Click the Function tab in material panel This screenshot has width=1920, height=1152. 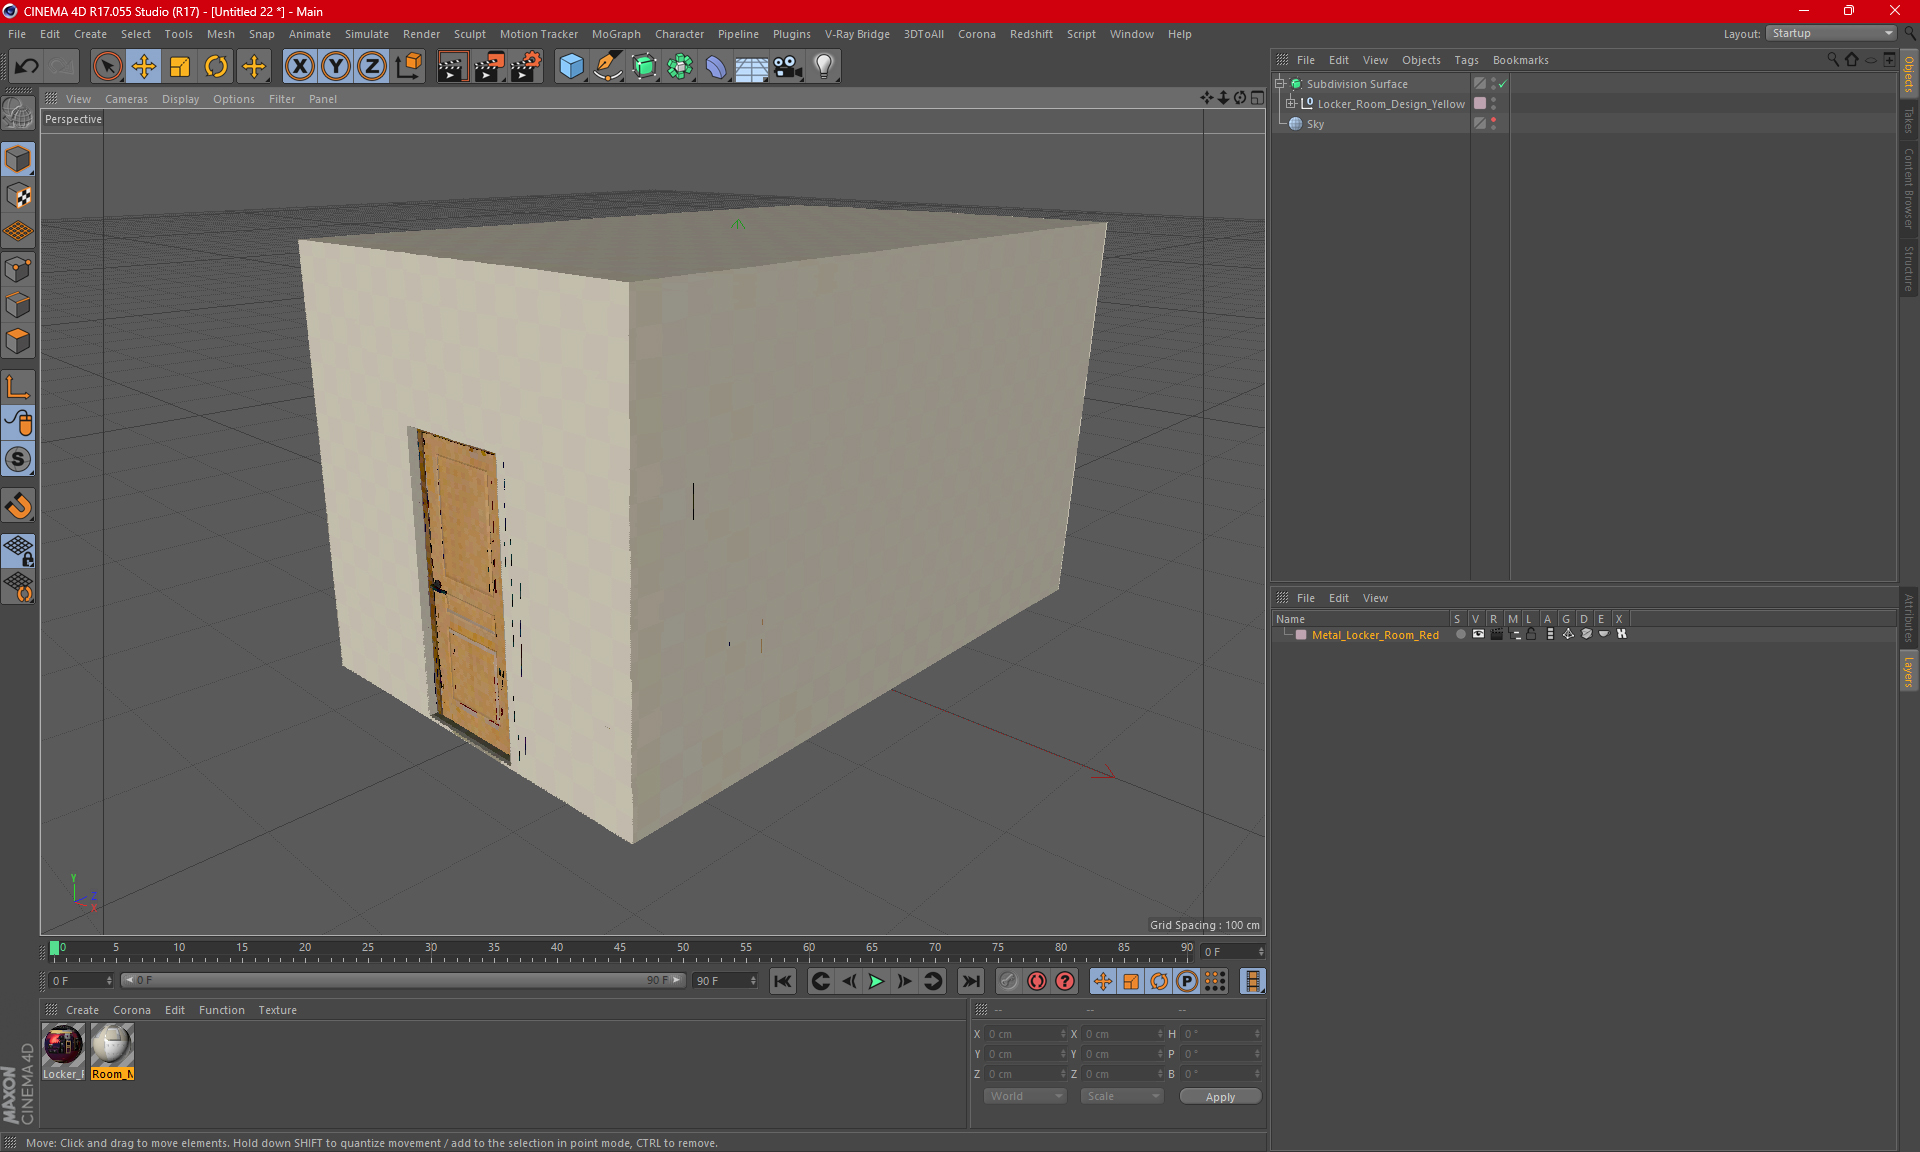pos(219,1009)
